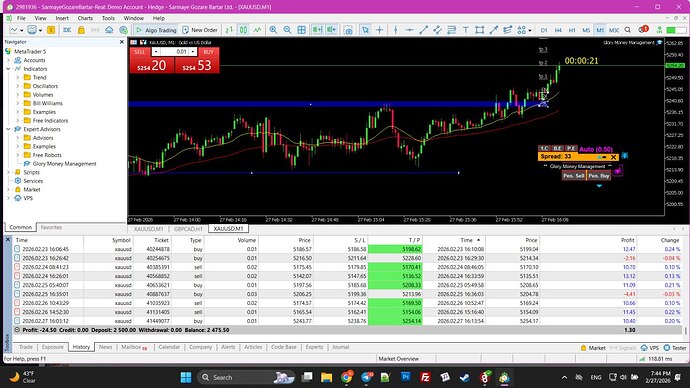Take a chart screenshot with camera icon
This screenshot has width=690, height=388.
pyautogui.click(x=348, y=30)
